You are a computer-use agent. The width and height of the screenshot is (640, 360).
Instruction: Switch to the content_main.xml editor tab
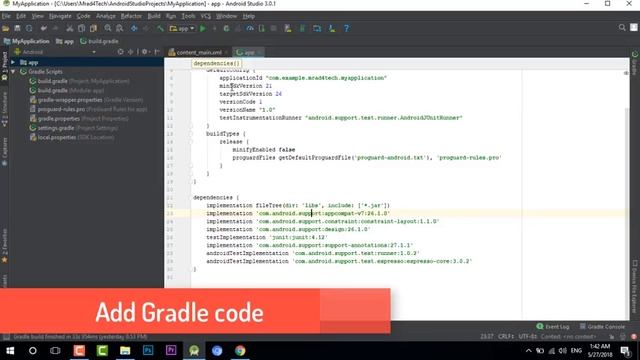tap(199, 52)
